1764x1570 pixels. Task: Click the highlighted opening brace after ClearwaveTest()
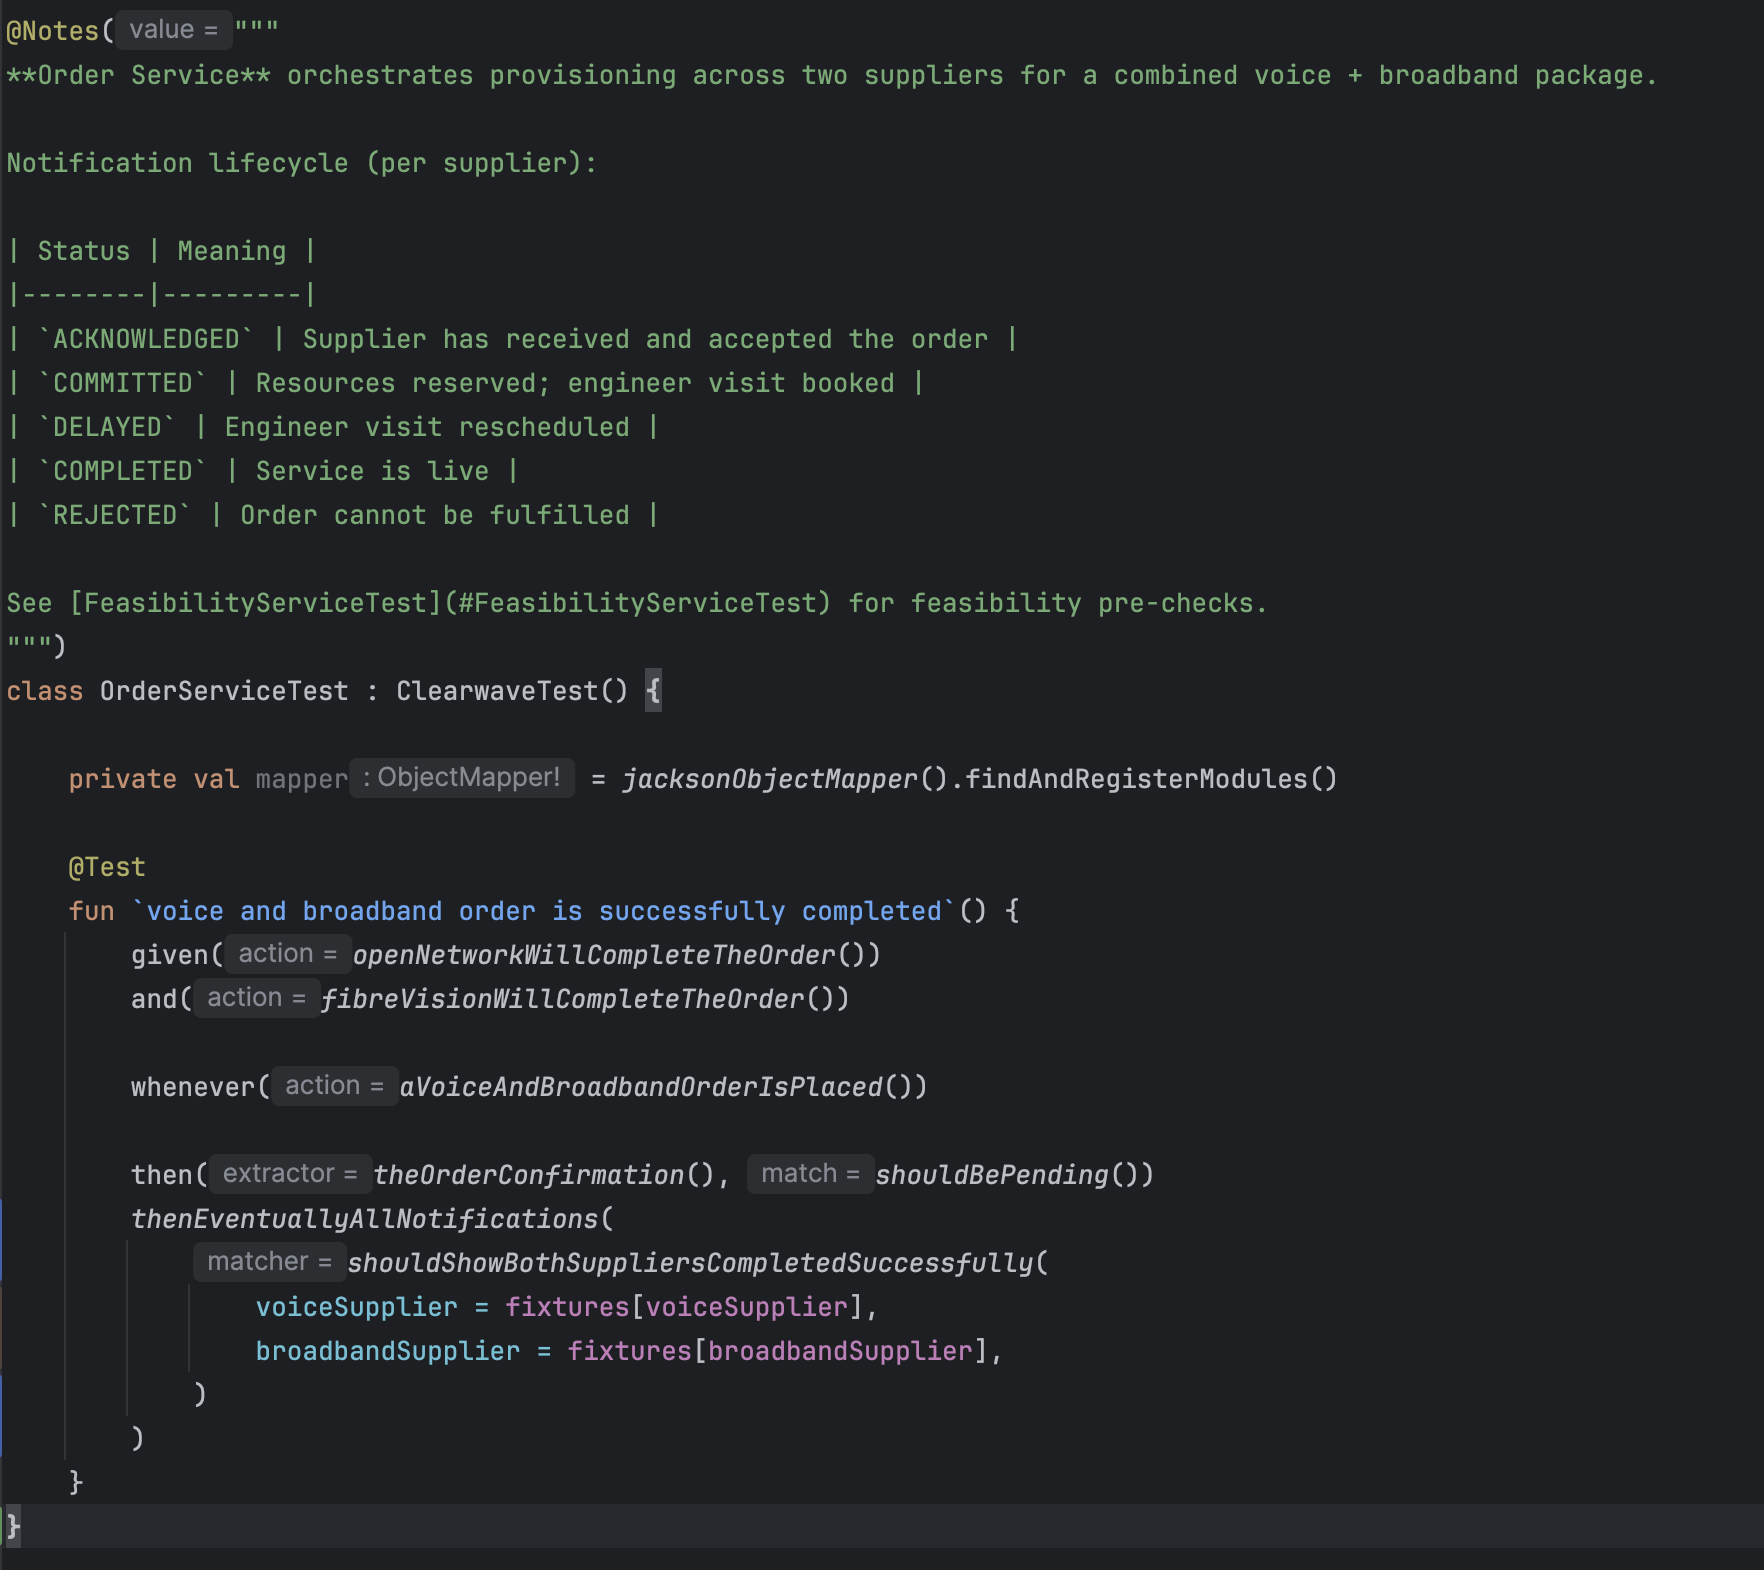click(653, 690)
